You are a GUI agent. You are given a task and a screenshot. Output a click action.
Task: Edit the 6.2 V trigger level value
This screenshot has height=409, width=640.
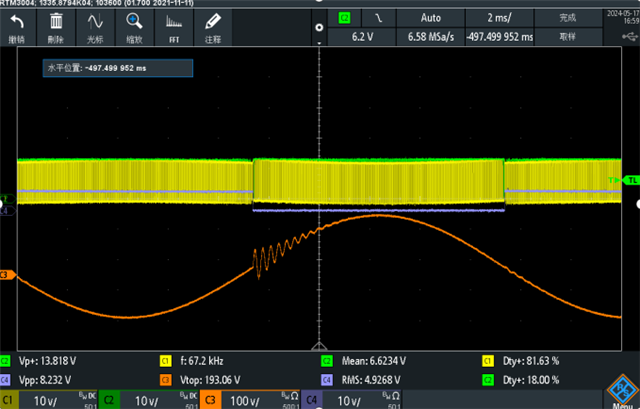(362, 37)
